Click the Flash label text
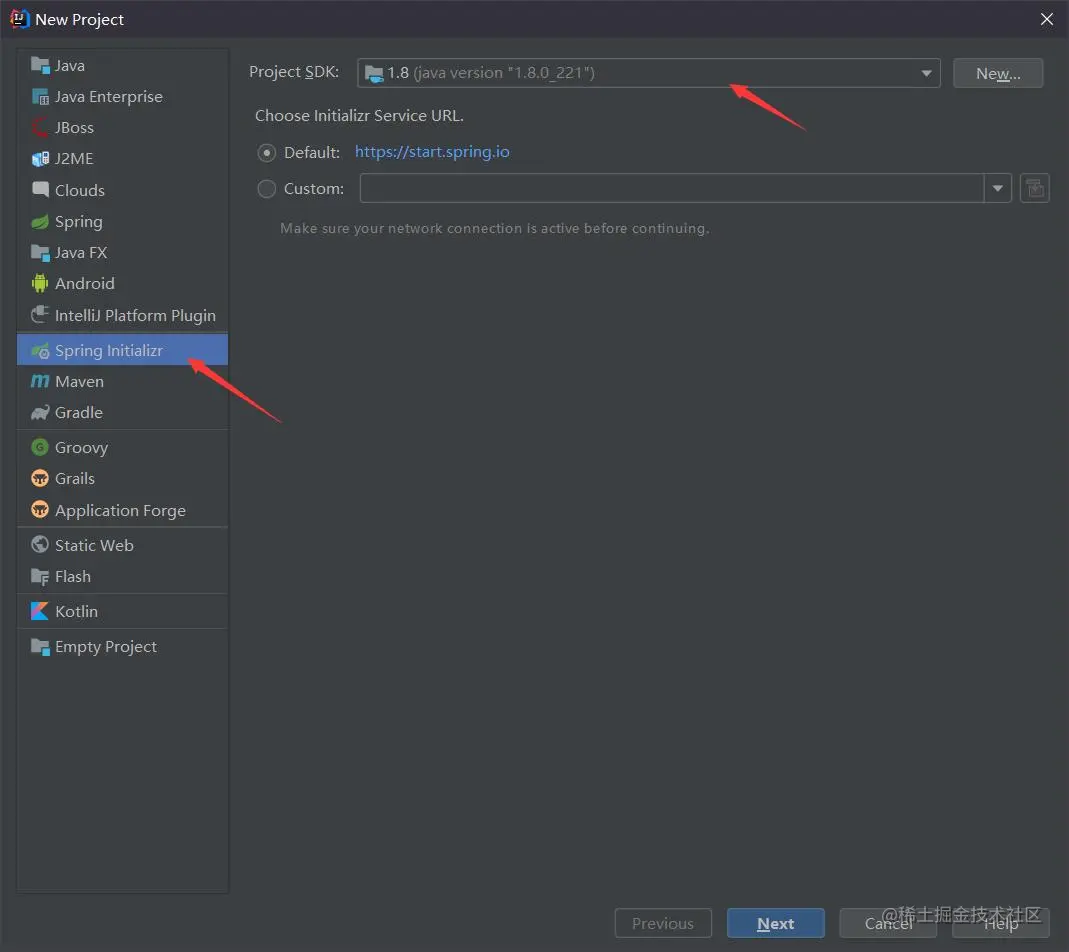This screenshot has height=952, width=1069. coord(72,576)
